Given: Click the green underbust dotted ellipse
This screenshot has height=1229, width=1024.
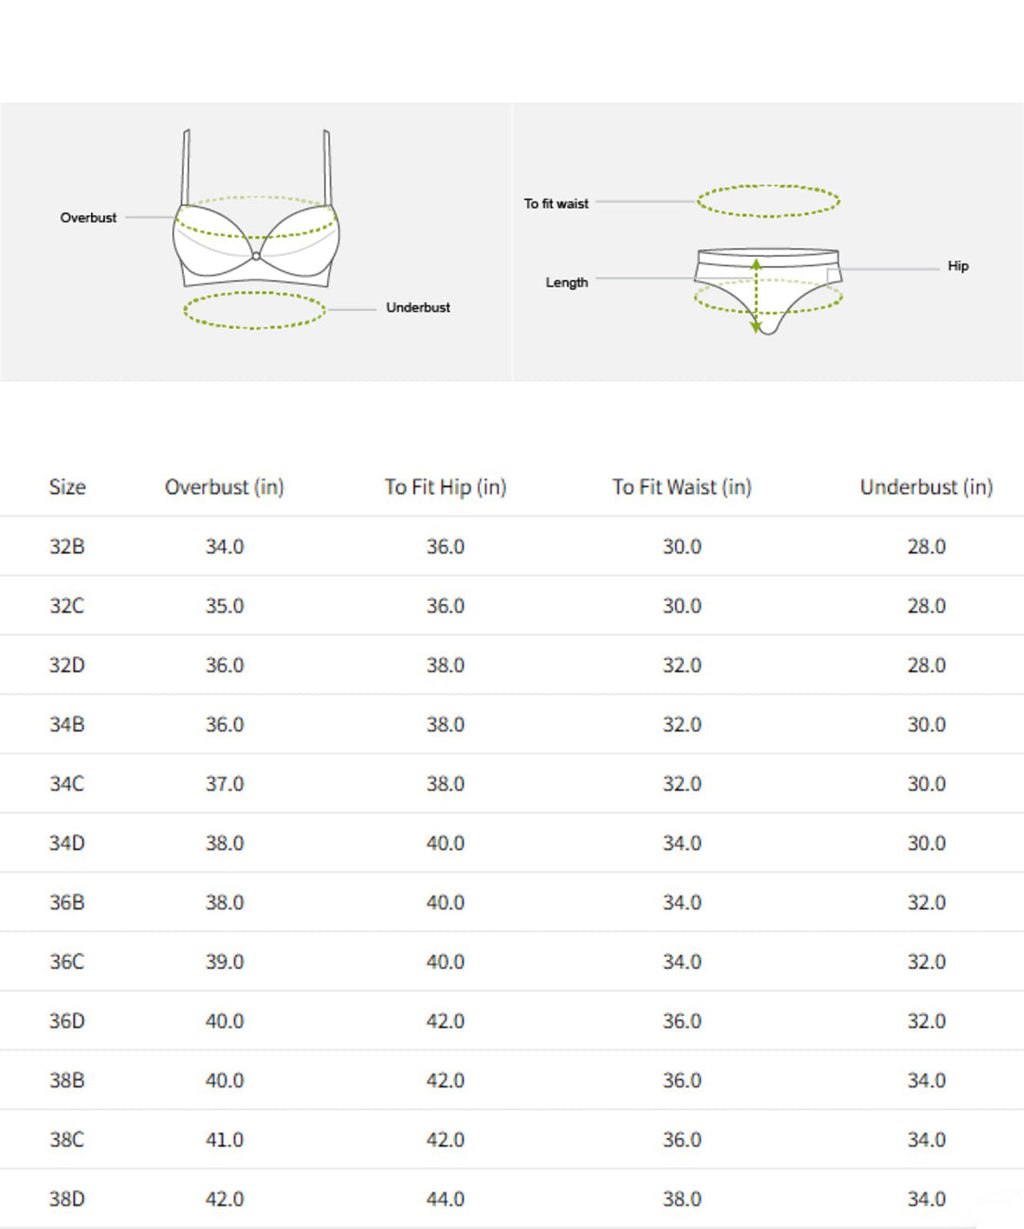Looking at the screenshot, I should [x=255, y=326].
